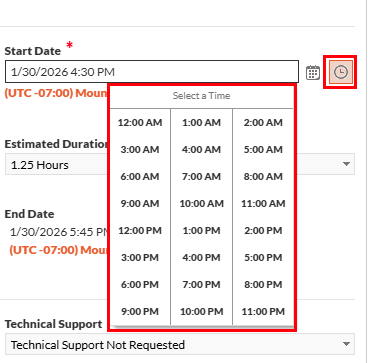Choose 2:00 PM time slot
Viewport: 368px width, 363px height.
[263, 231]
